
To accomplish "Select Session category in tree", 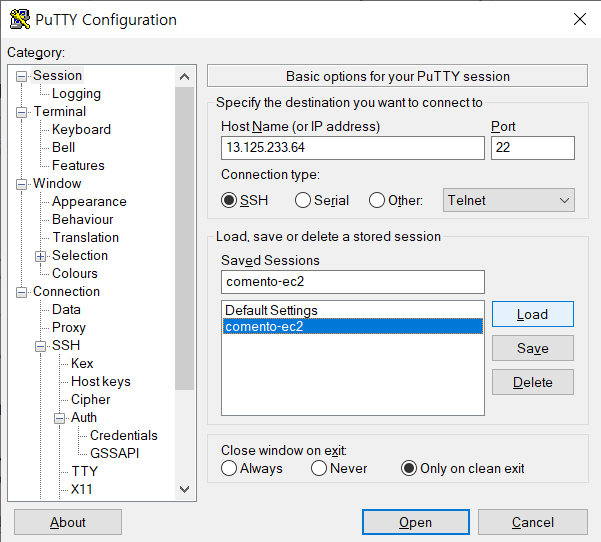I will click(57, 76).
